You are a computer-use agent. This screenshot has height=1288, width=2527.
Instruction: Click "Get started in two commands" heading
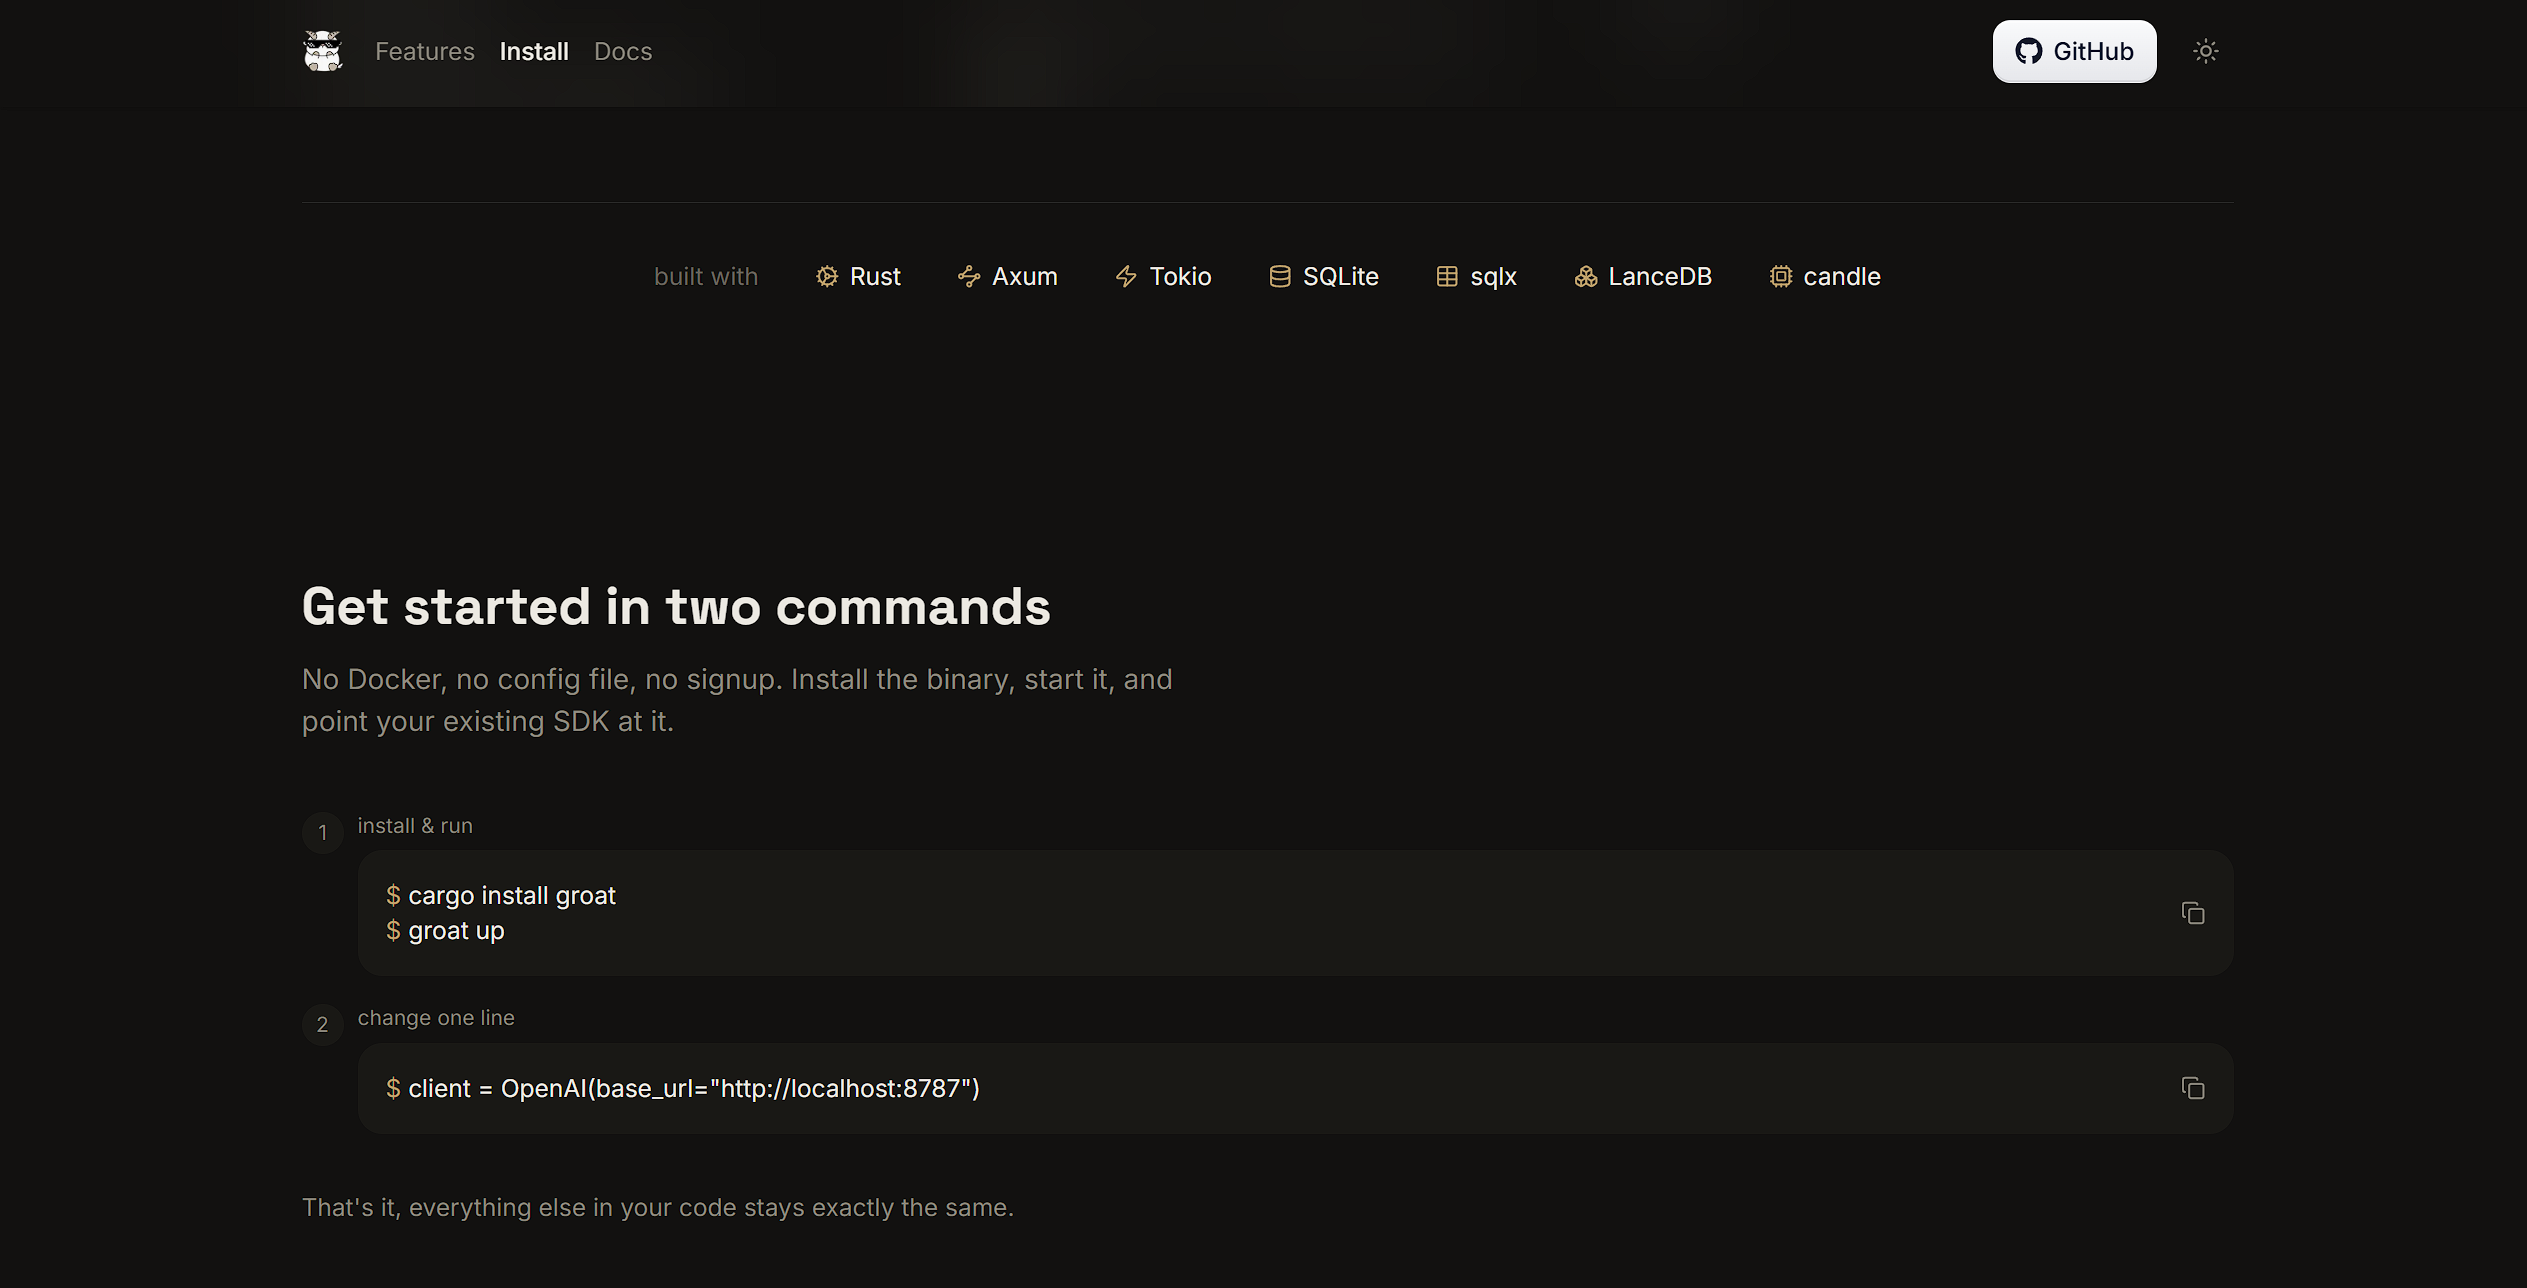(676, 606)
